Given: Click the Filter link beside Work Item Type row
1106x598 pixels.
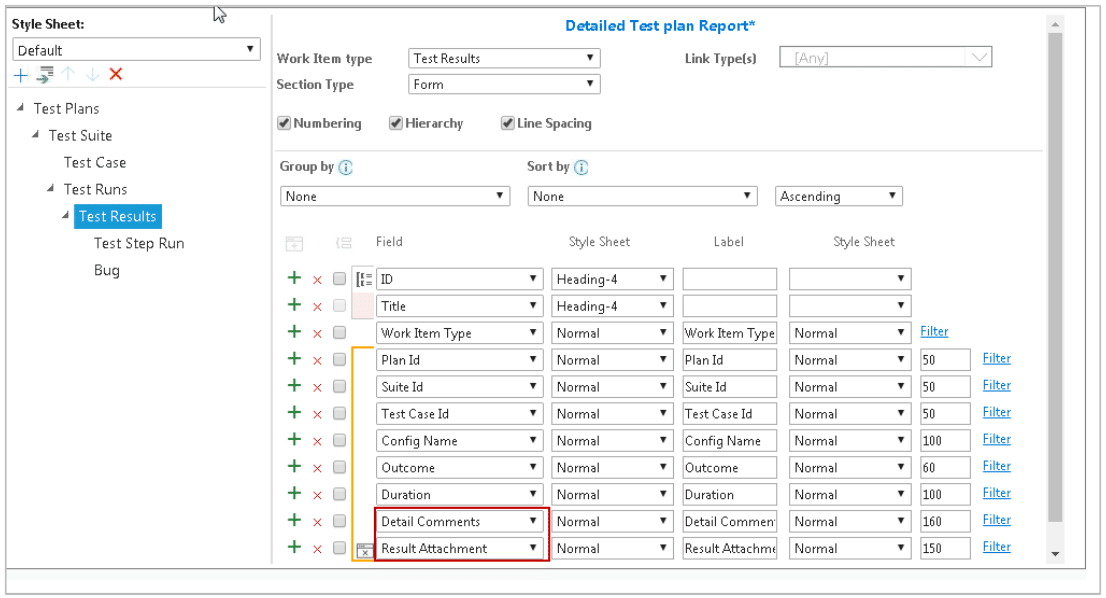Looking at the screenshot, I should point(934,331).
